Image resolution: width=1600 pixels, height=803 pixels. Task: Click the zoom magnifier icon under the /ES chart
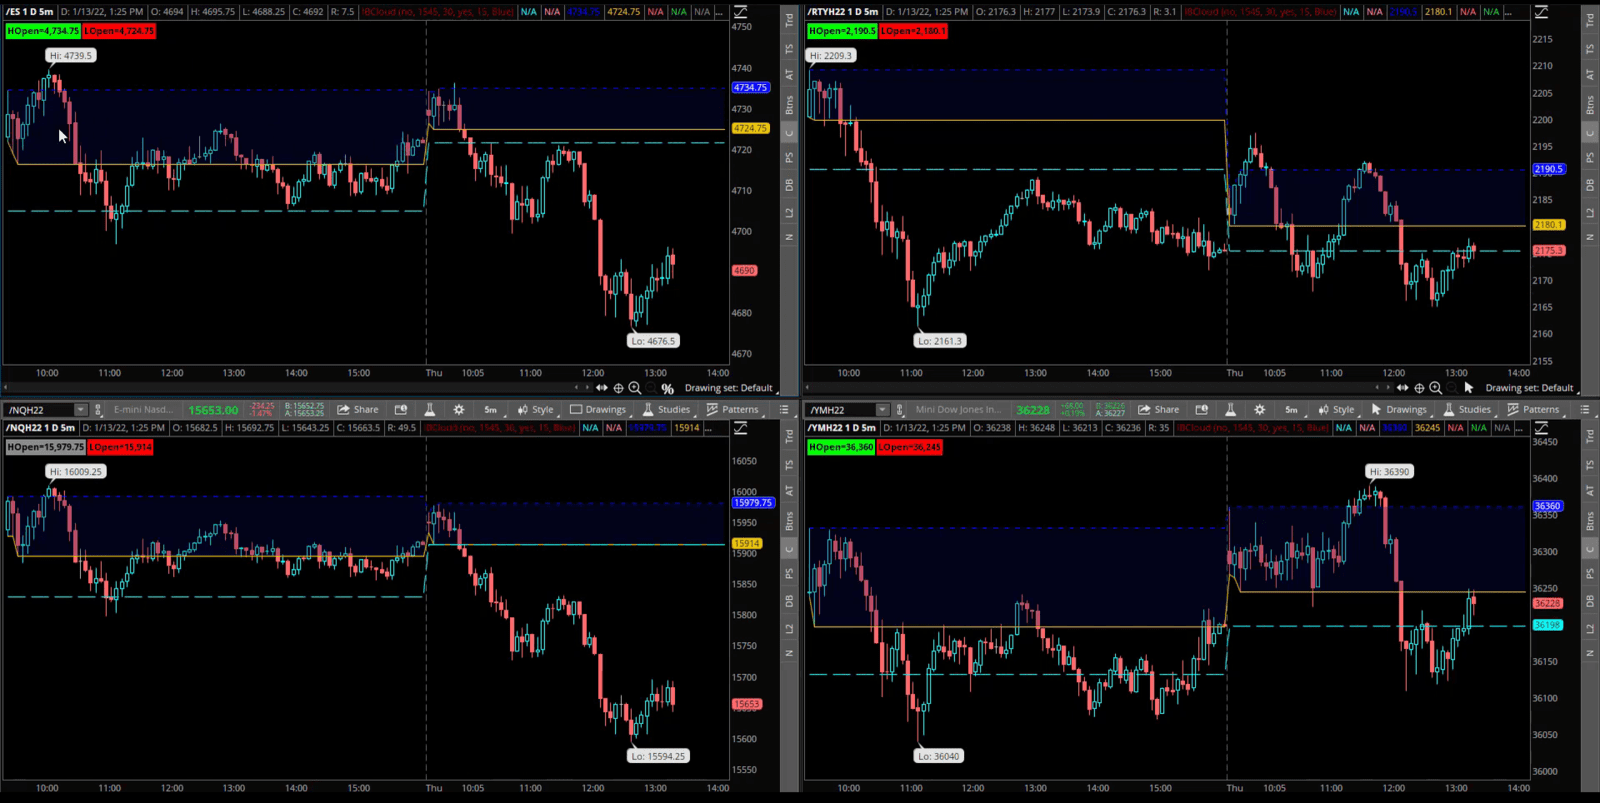(x=635, y=388)
